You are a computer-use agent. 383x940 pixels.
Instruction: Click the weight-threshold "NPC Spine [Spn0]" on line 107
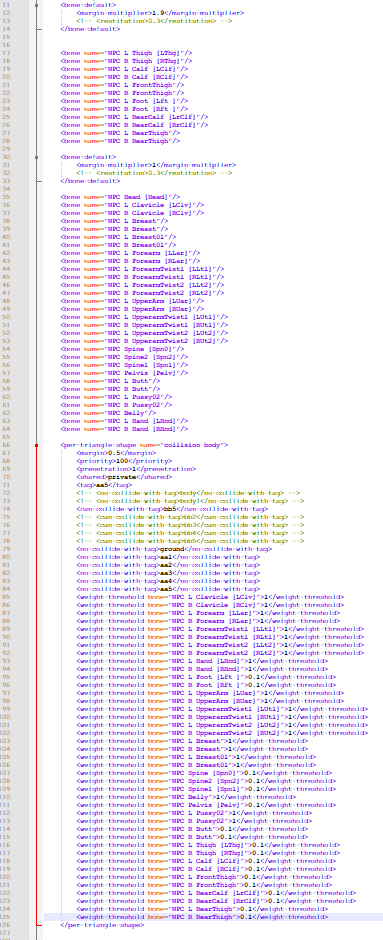204,773
